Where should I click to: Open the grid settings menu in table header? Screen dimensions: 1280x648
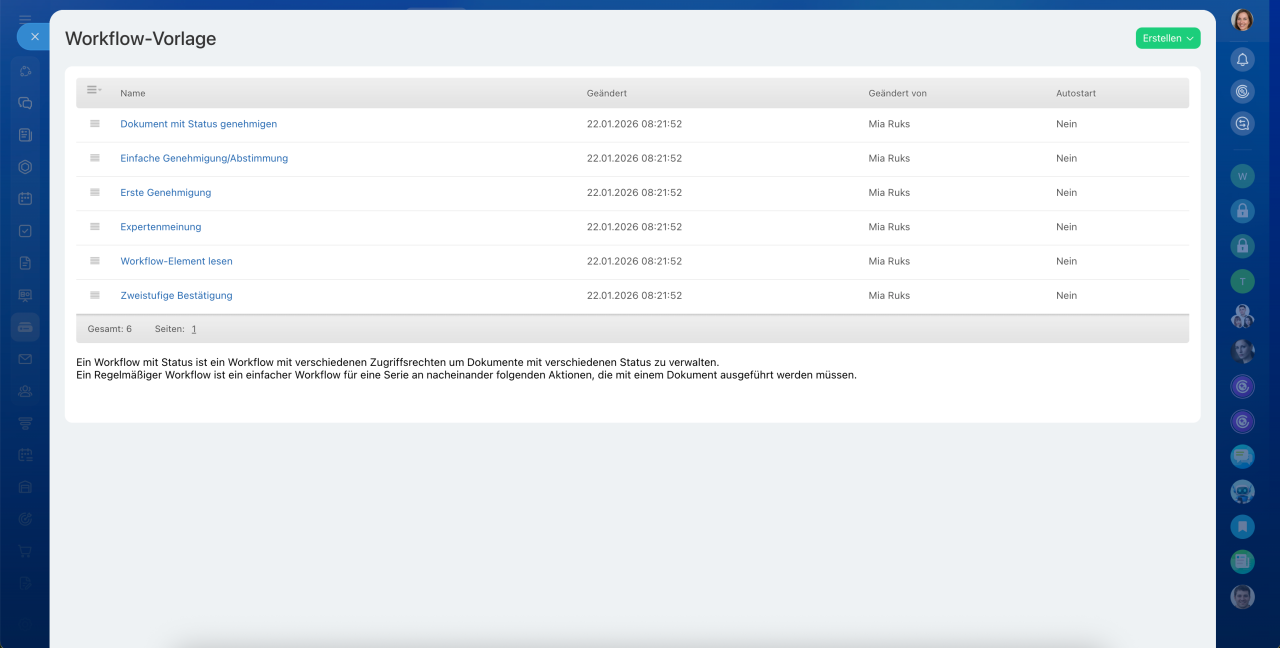coord(94,90)
